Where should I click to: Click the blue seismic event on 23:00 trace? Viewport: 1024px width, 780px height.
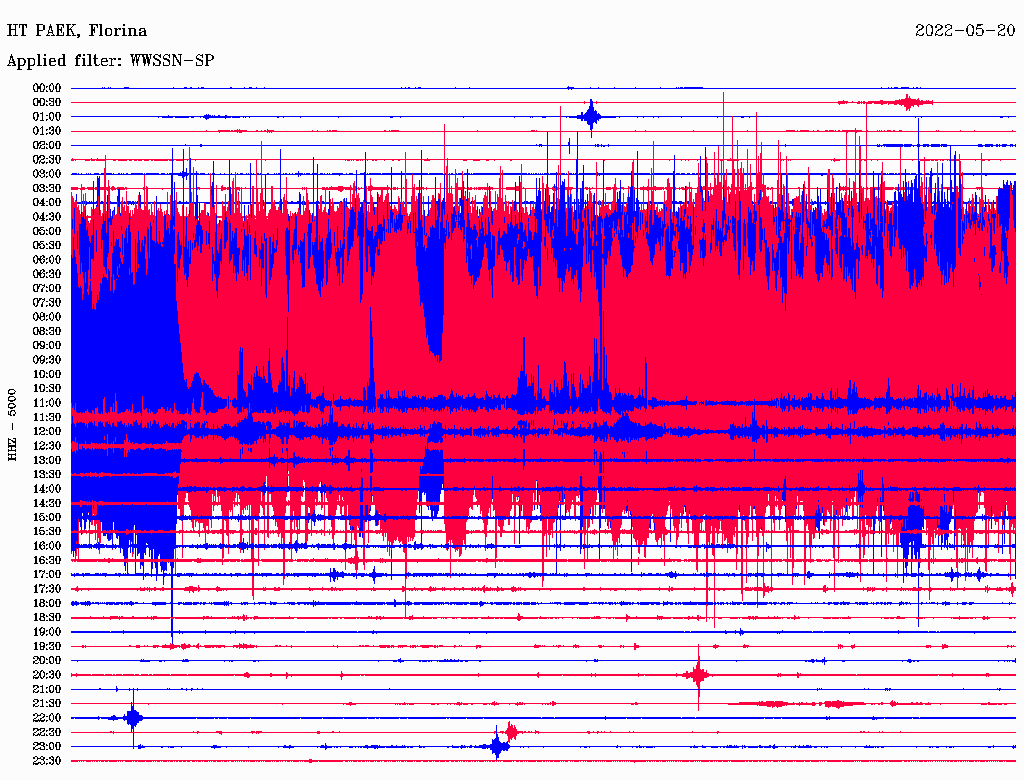499,746
